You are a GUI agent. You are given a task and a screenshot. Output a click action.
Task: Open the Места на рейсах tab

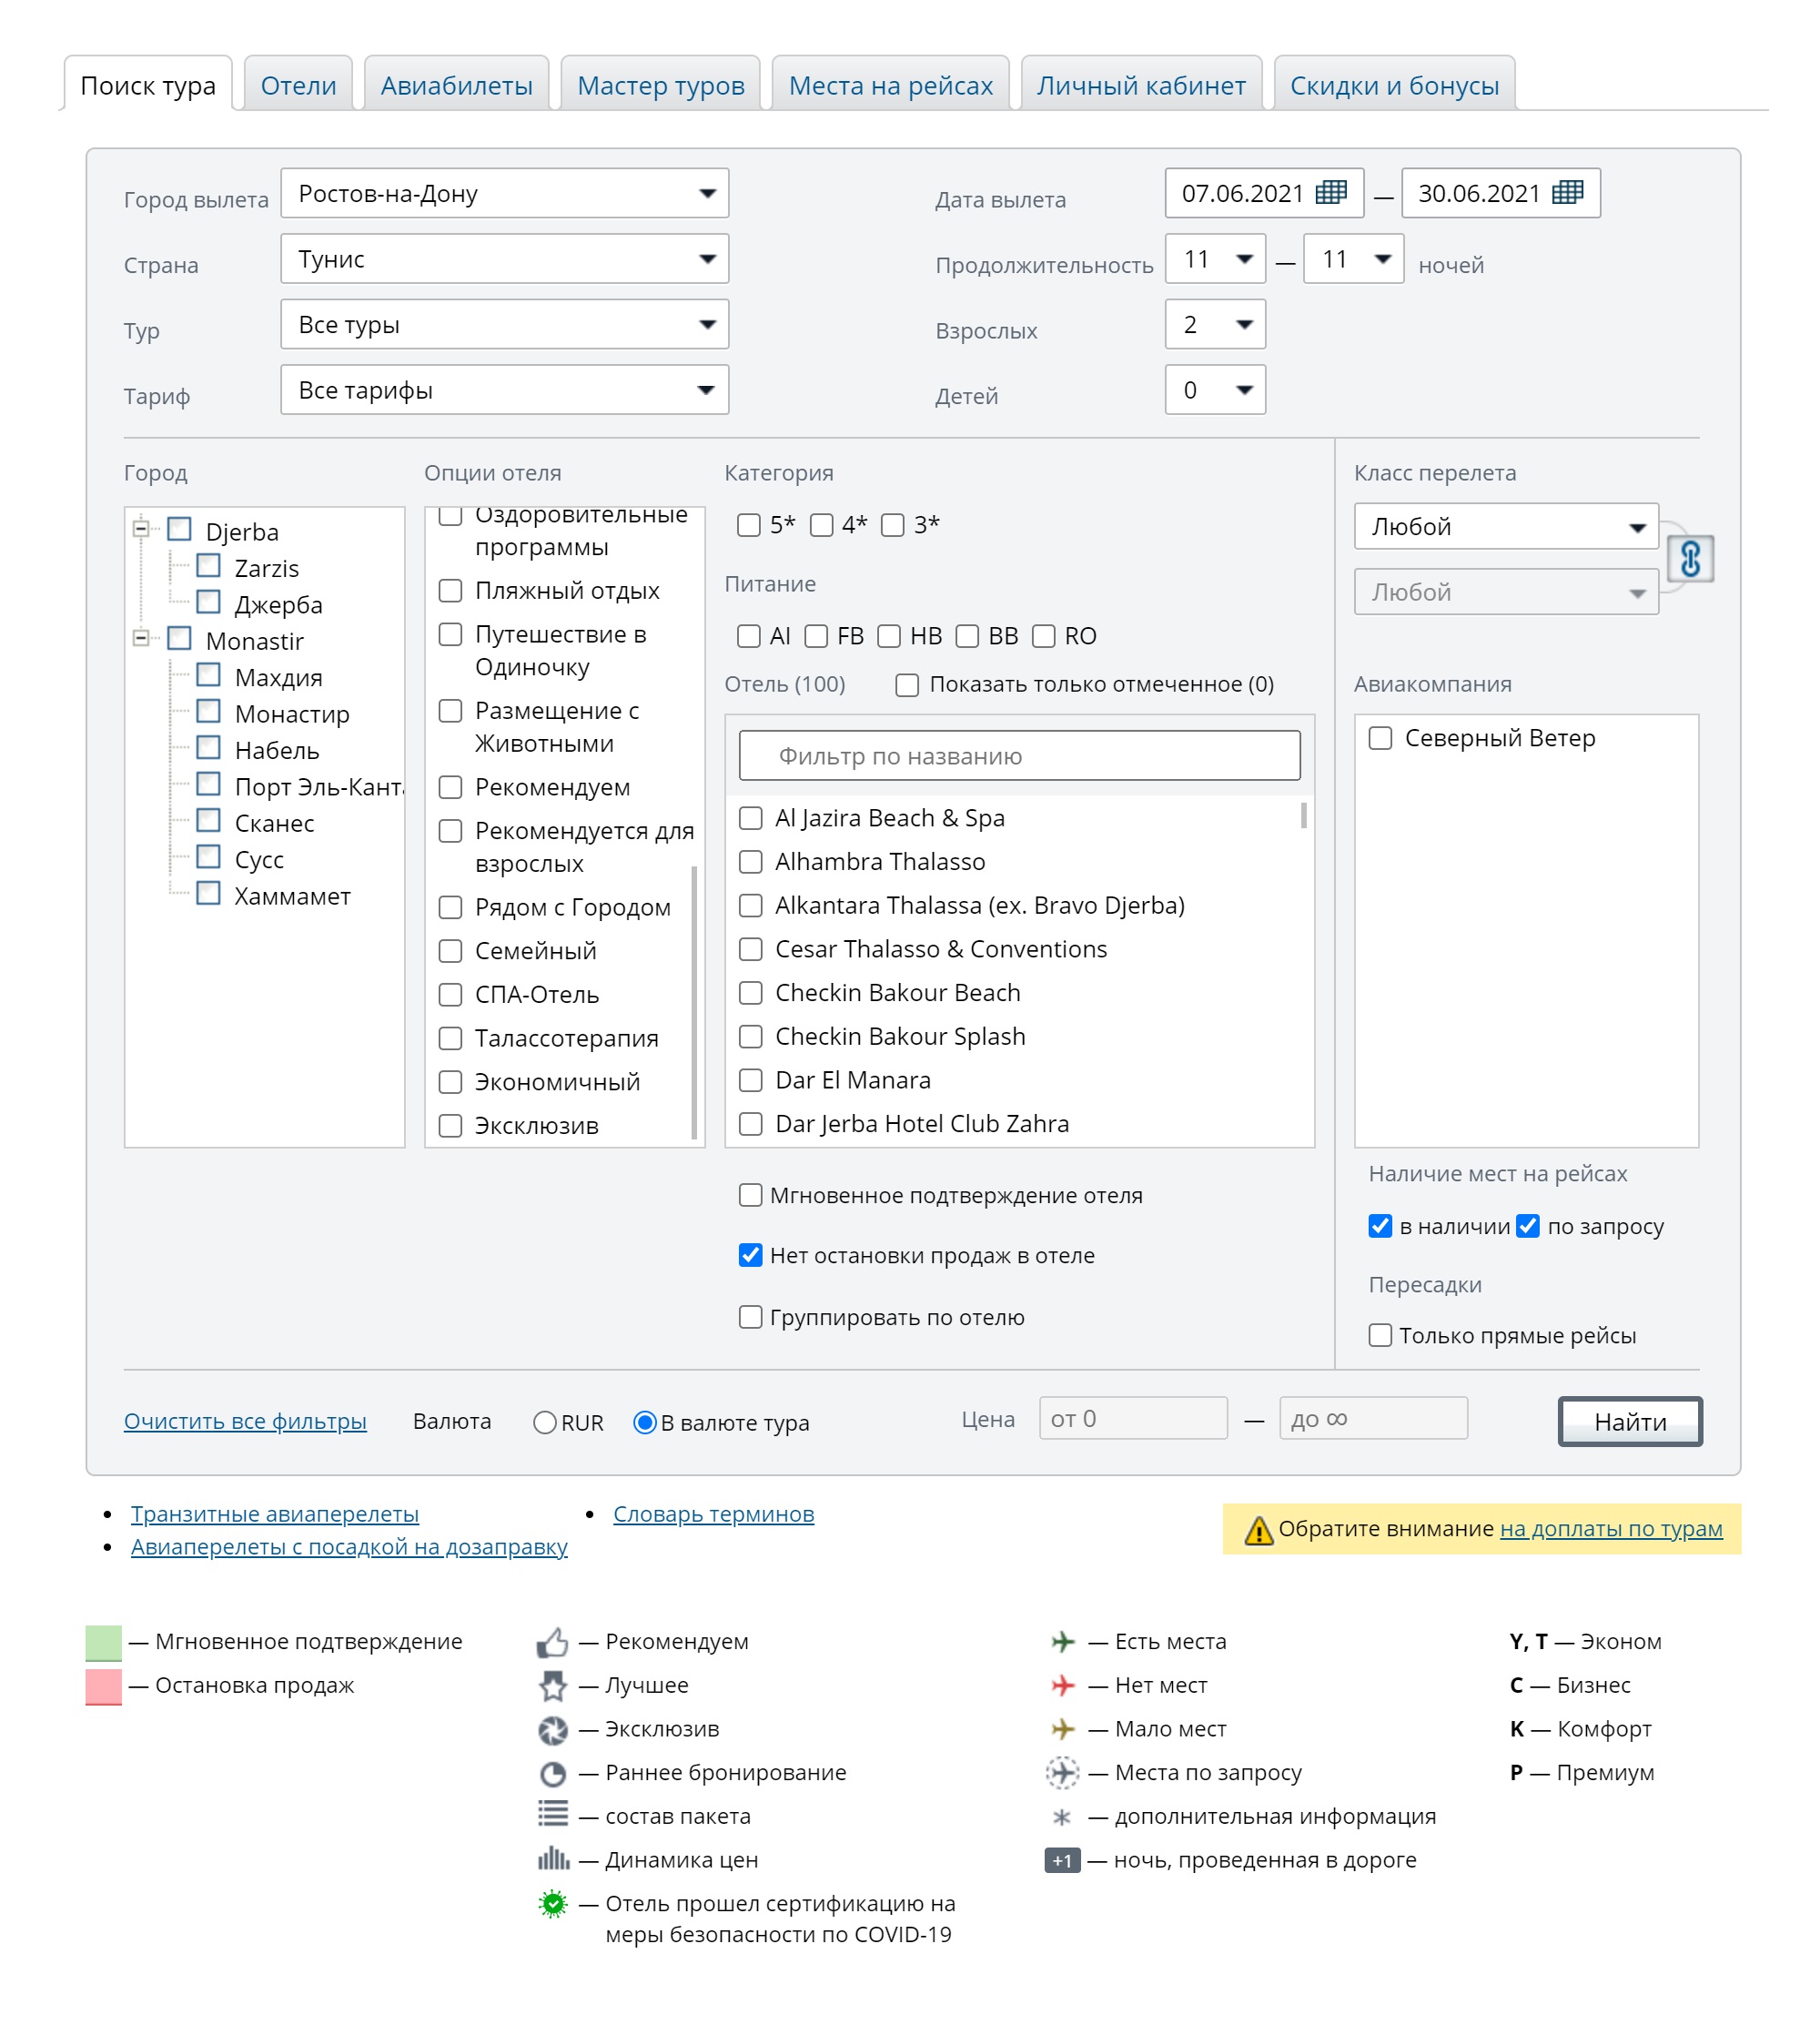coord(890,85)
